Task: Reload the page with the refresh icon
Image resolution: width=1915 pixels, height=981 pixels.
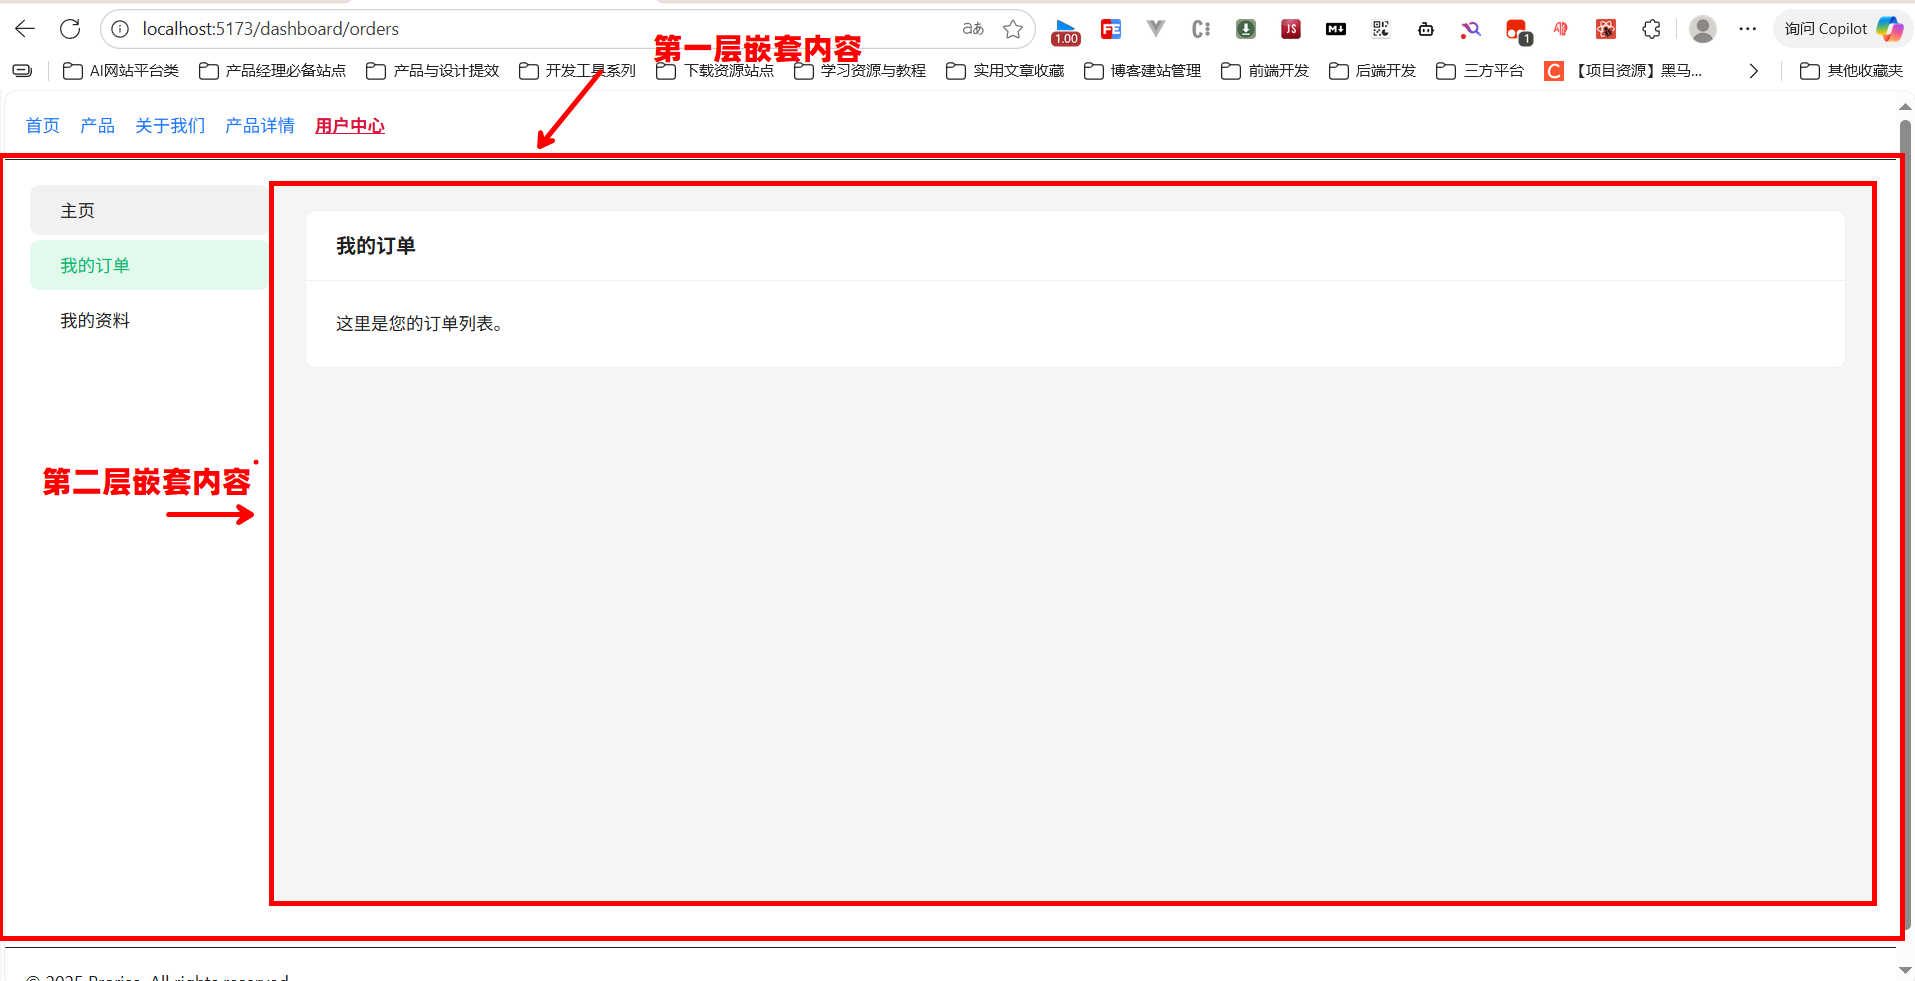Action: pyautogui.click(x=70, y=29)
